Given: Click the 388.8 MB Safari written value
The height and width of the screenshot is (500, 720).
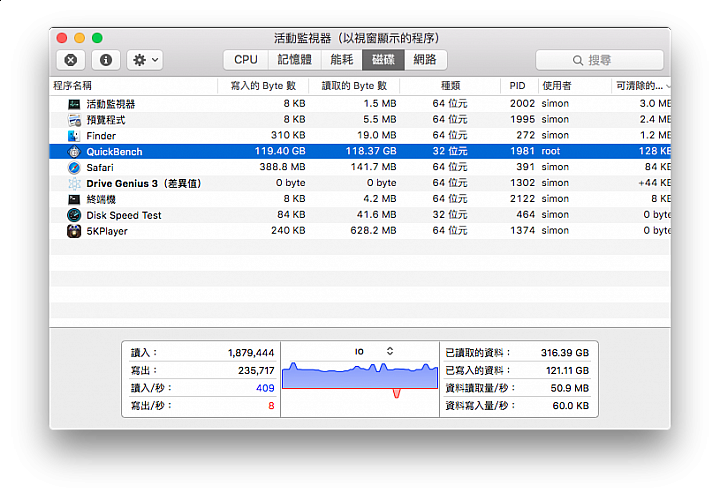Looking at the screenshot, I should point(282,167).
